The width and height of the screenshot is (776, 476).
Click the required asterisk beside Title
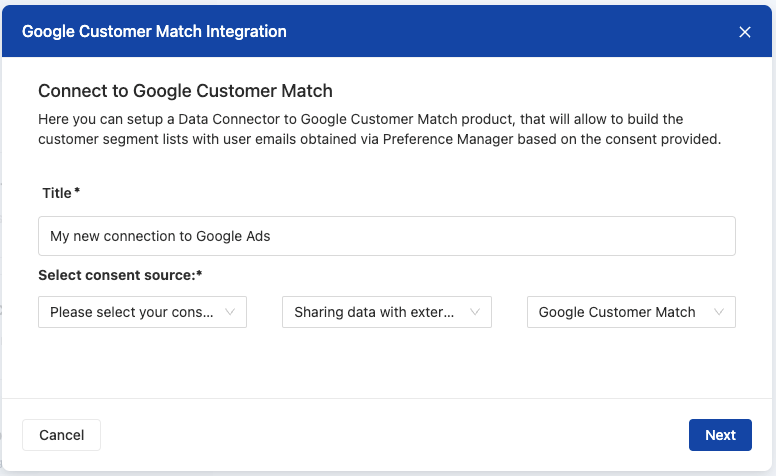78,190
